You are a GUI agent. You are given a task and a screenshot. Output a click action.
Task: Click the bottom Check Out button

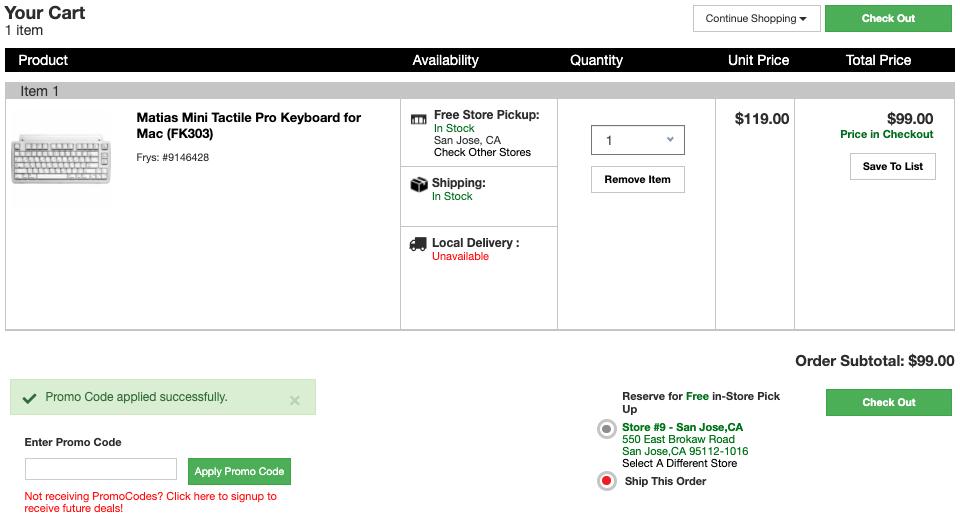click(x=888, y=402)
